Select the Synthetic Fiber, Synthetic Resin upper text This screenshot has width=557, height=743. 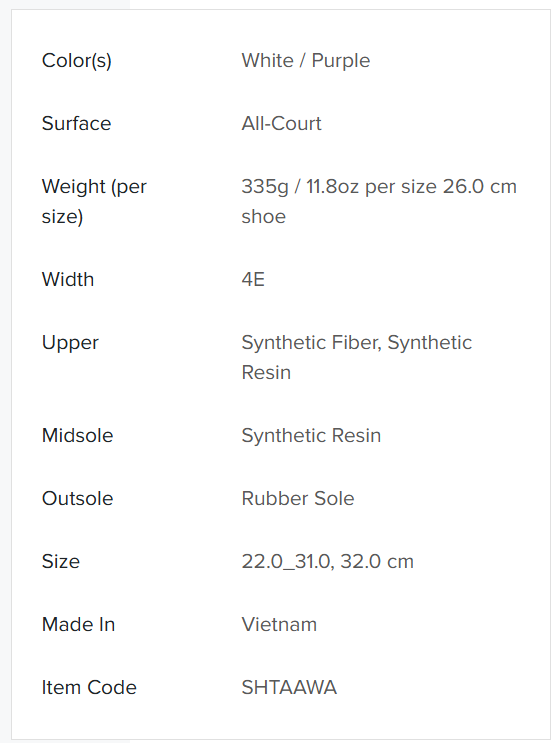(356, 357)
